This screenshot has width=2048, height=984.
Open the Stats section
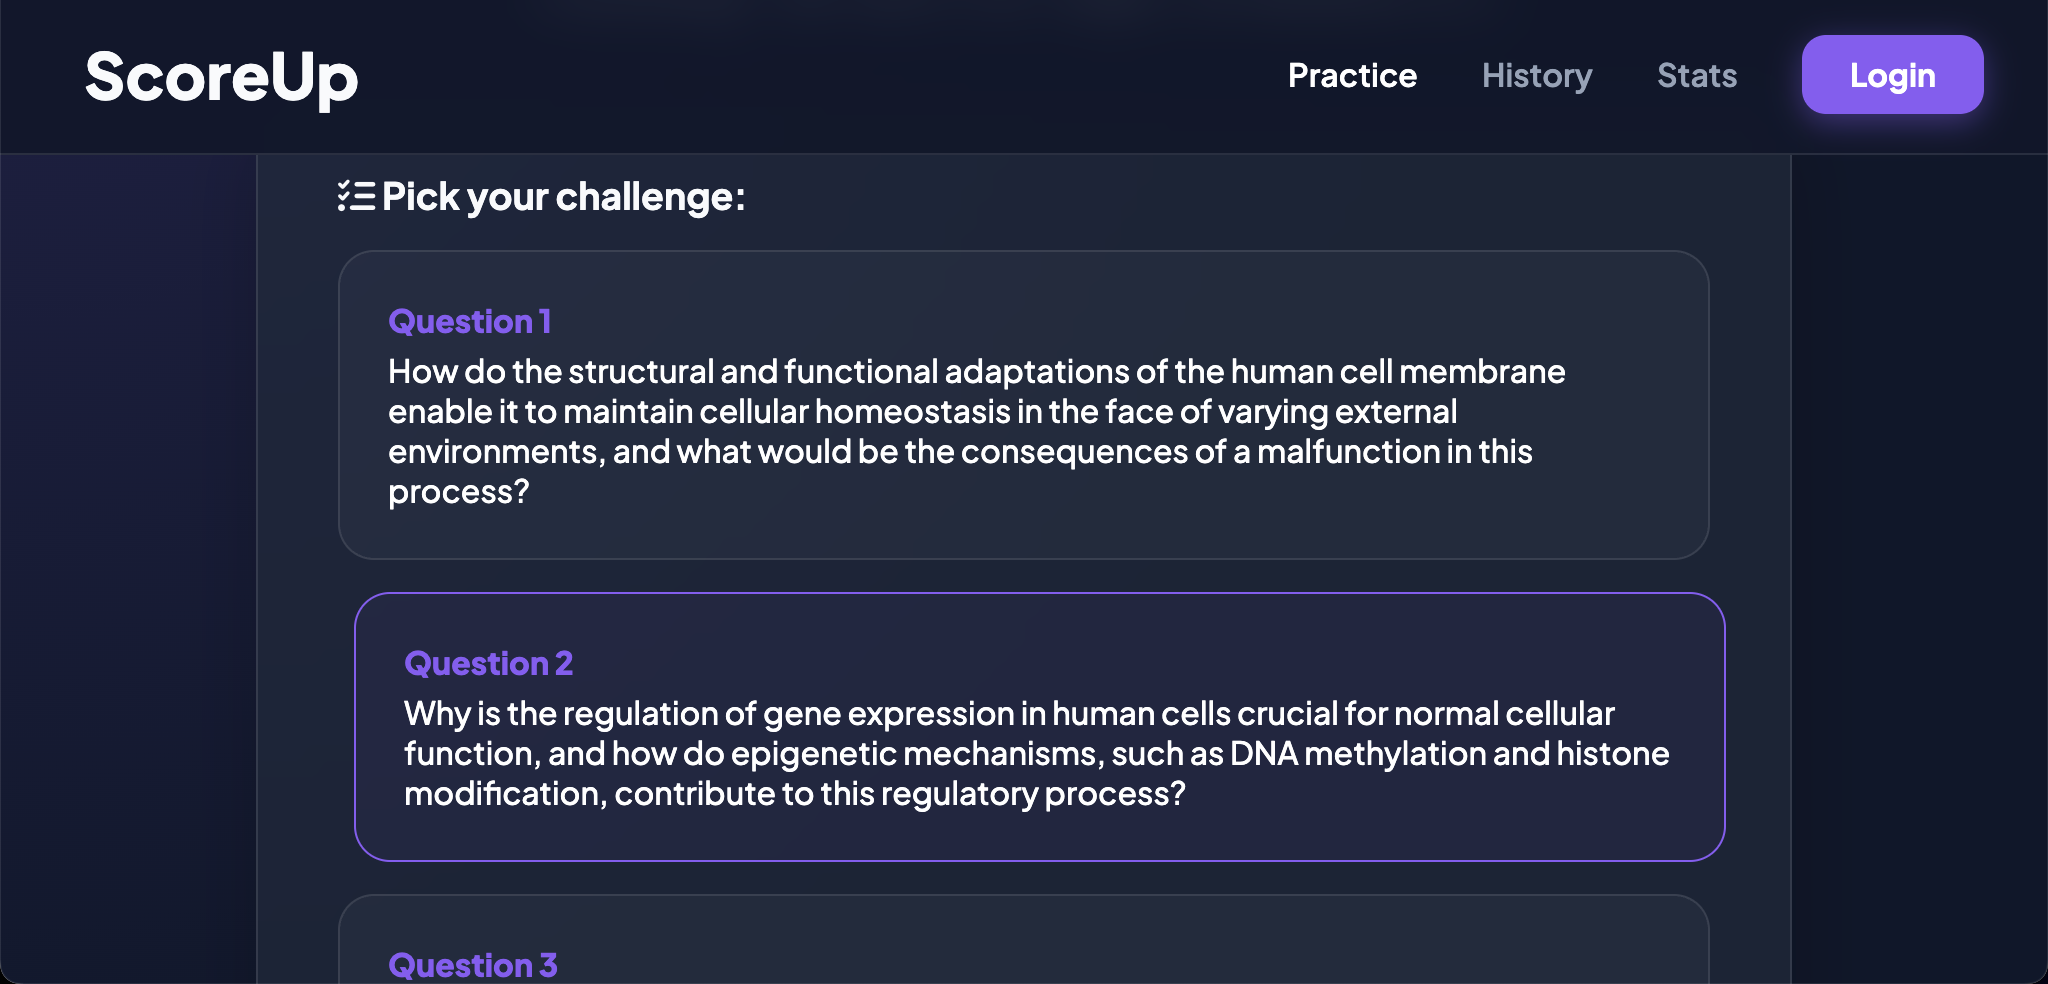pos(1697,76)
